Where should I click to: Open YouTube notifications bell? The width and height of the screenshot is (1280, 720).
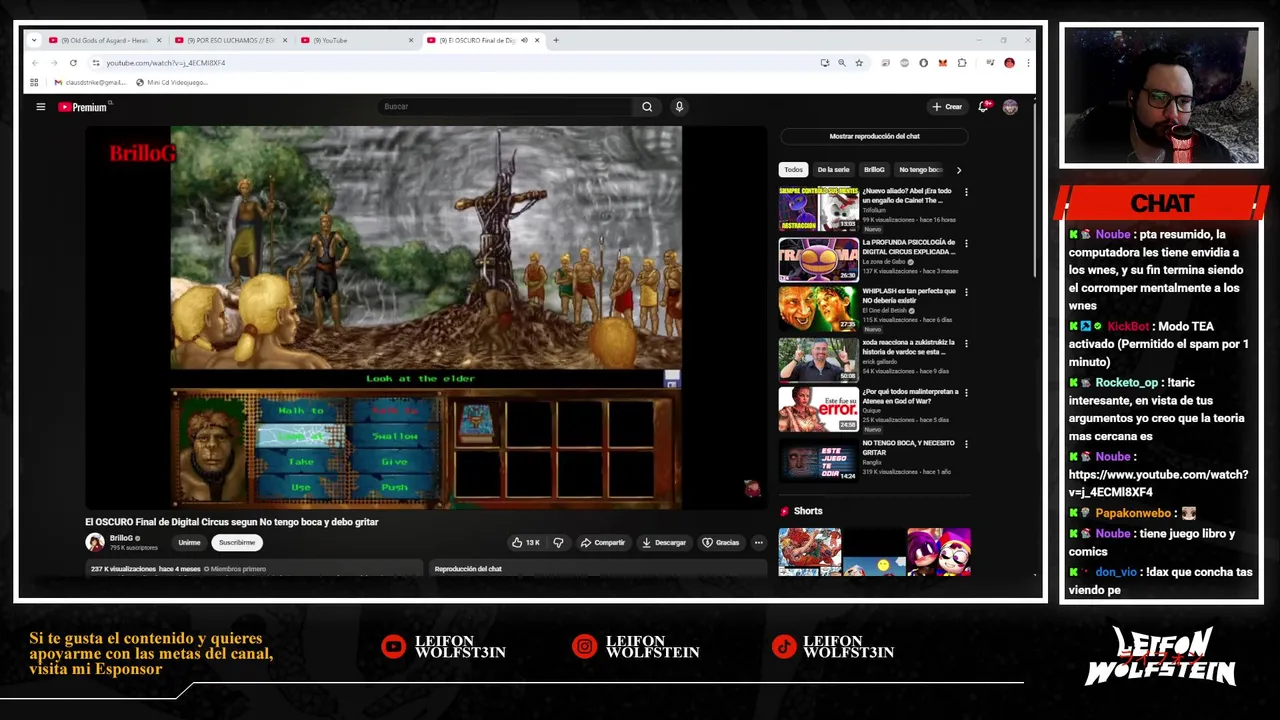click(984, 107)
